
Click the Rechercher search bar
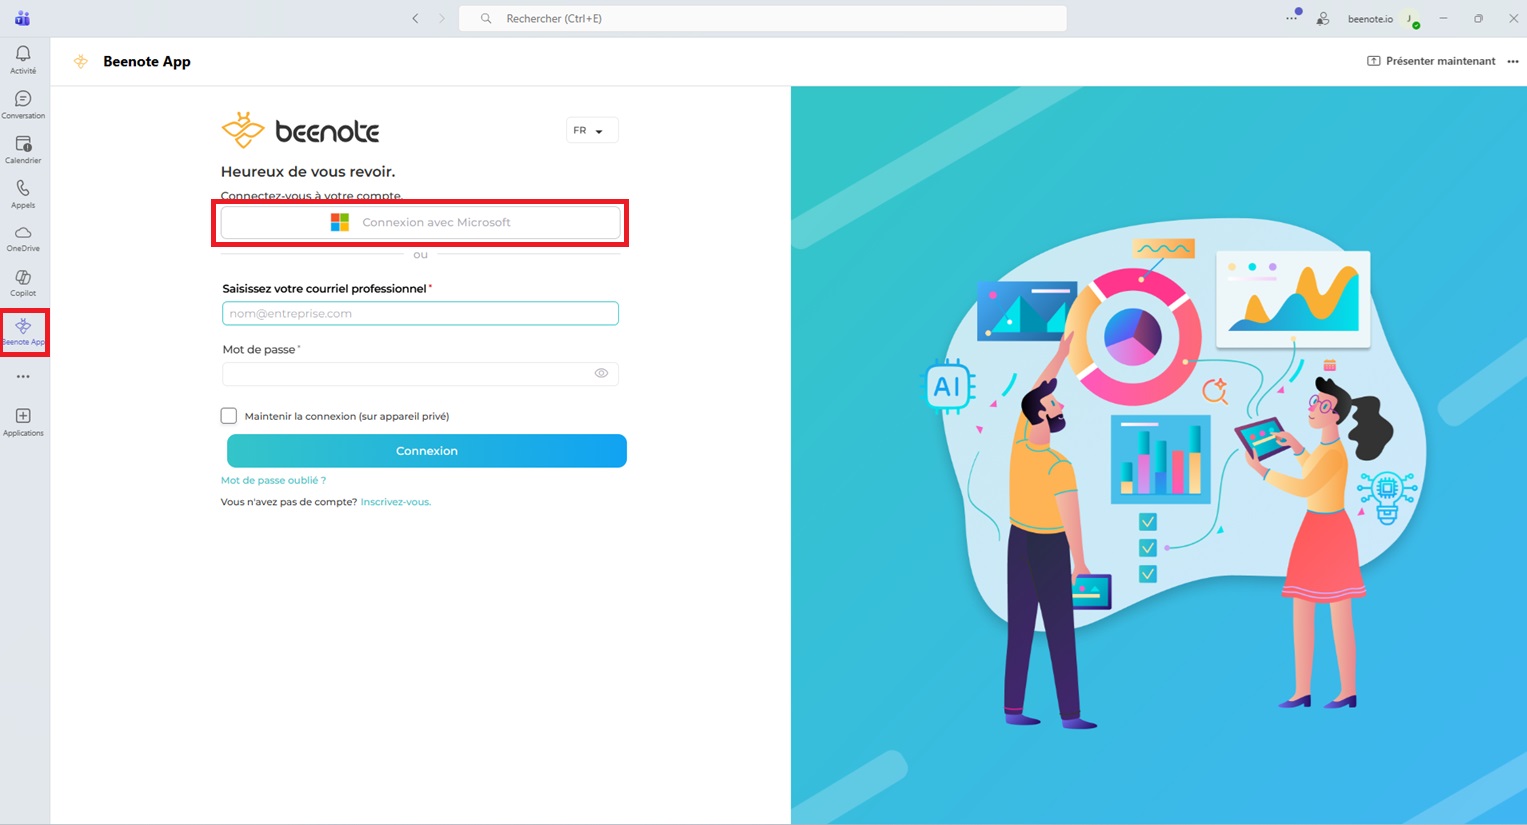762,18
